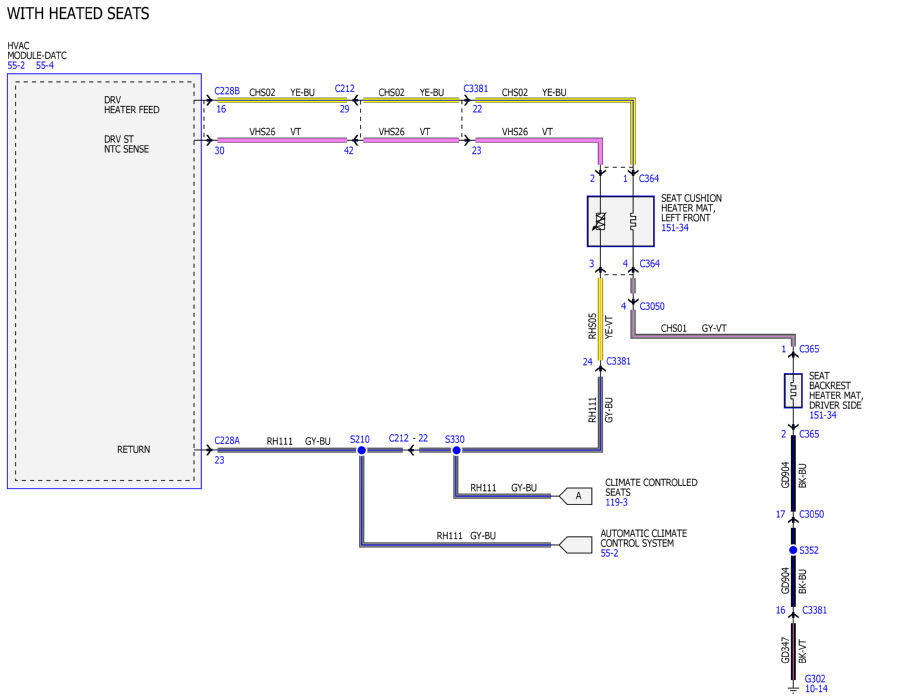Viewport: 900px width, 696px height.
Task: Open the 55-4 cell reference link
Action: point(45,65)
